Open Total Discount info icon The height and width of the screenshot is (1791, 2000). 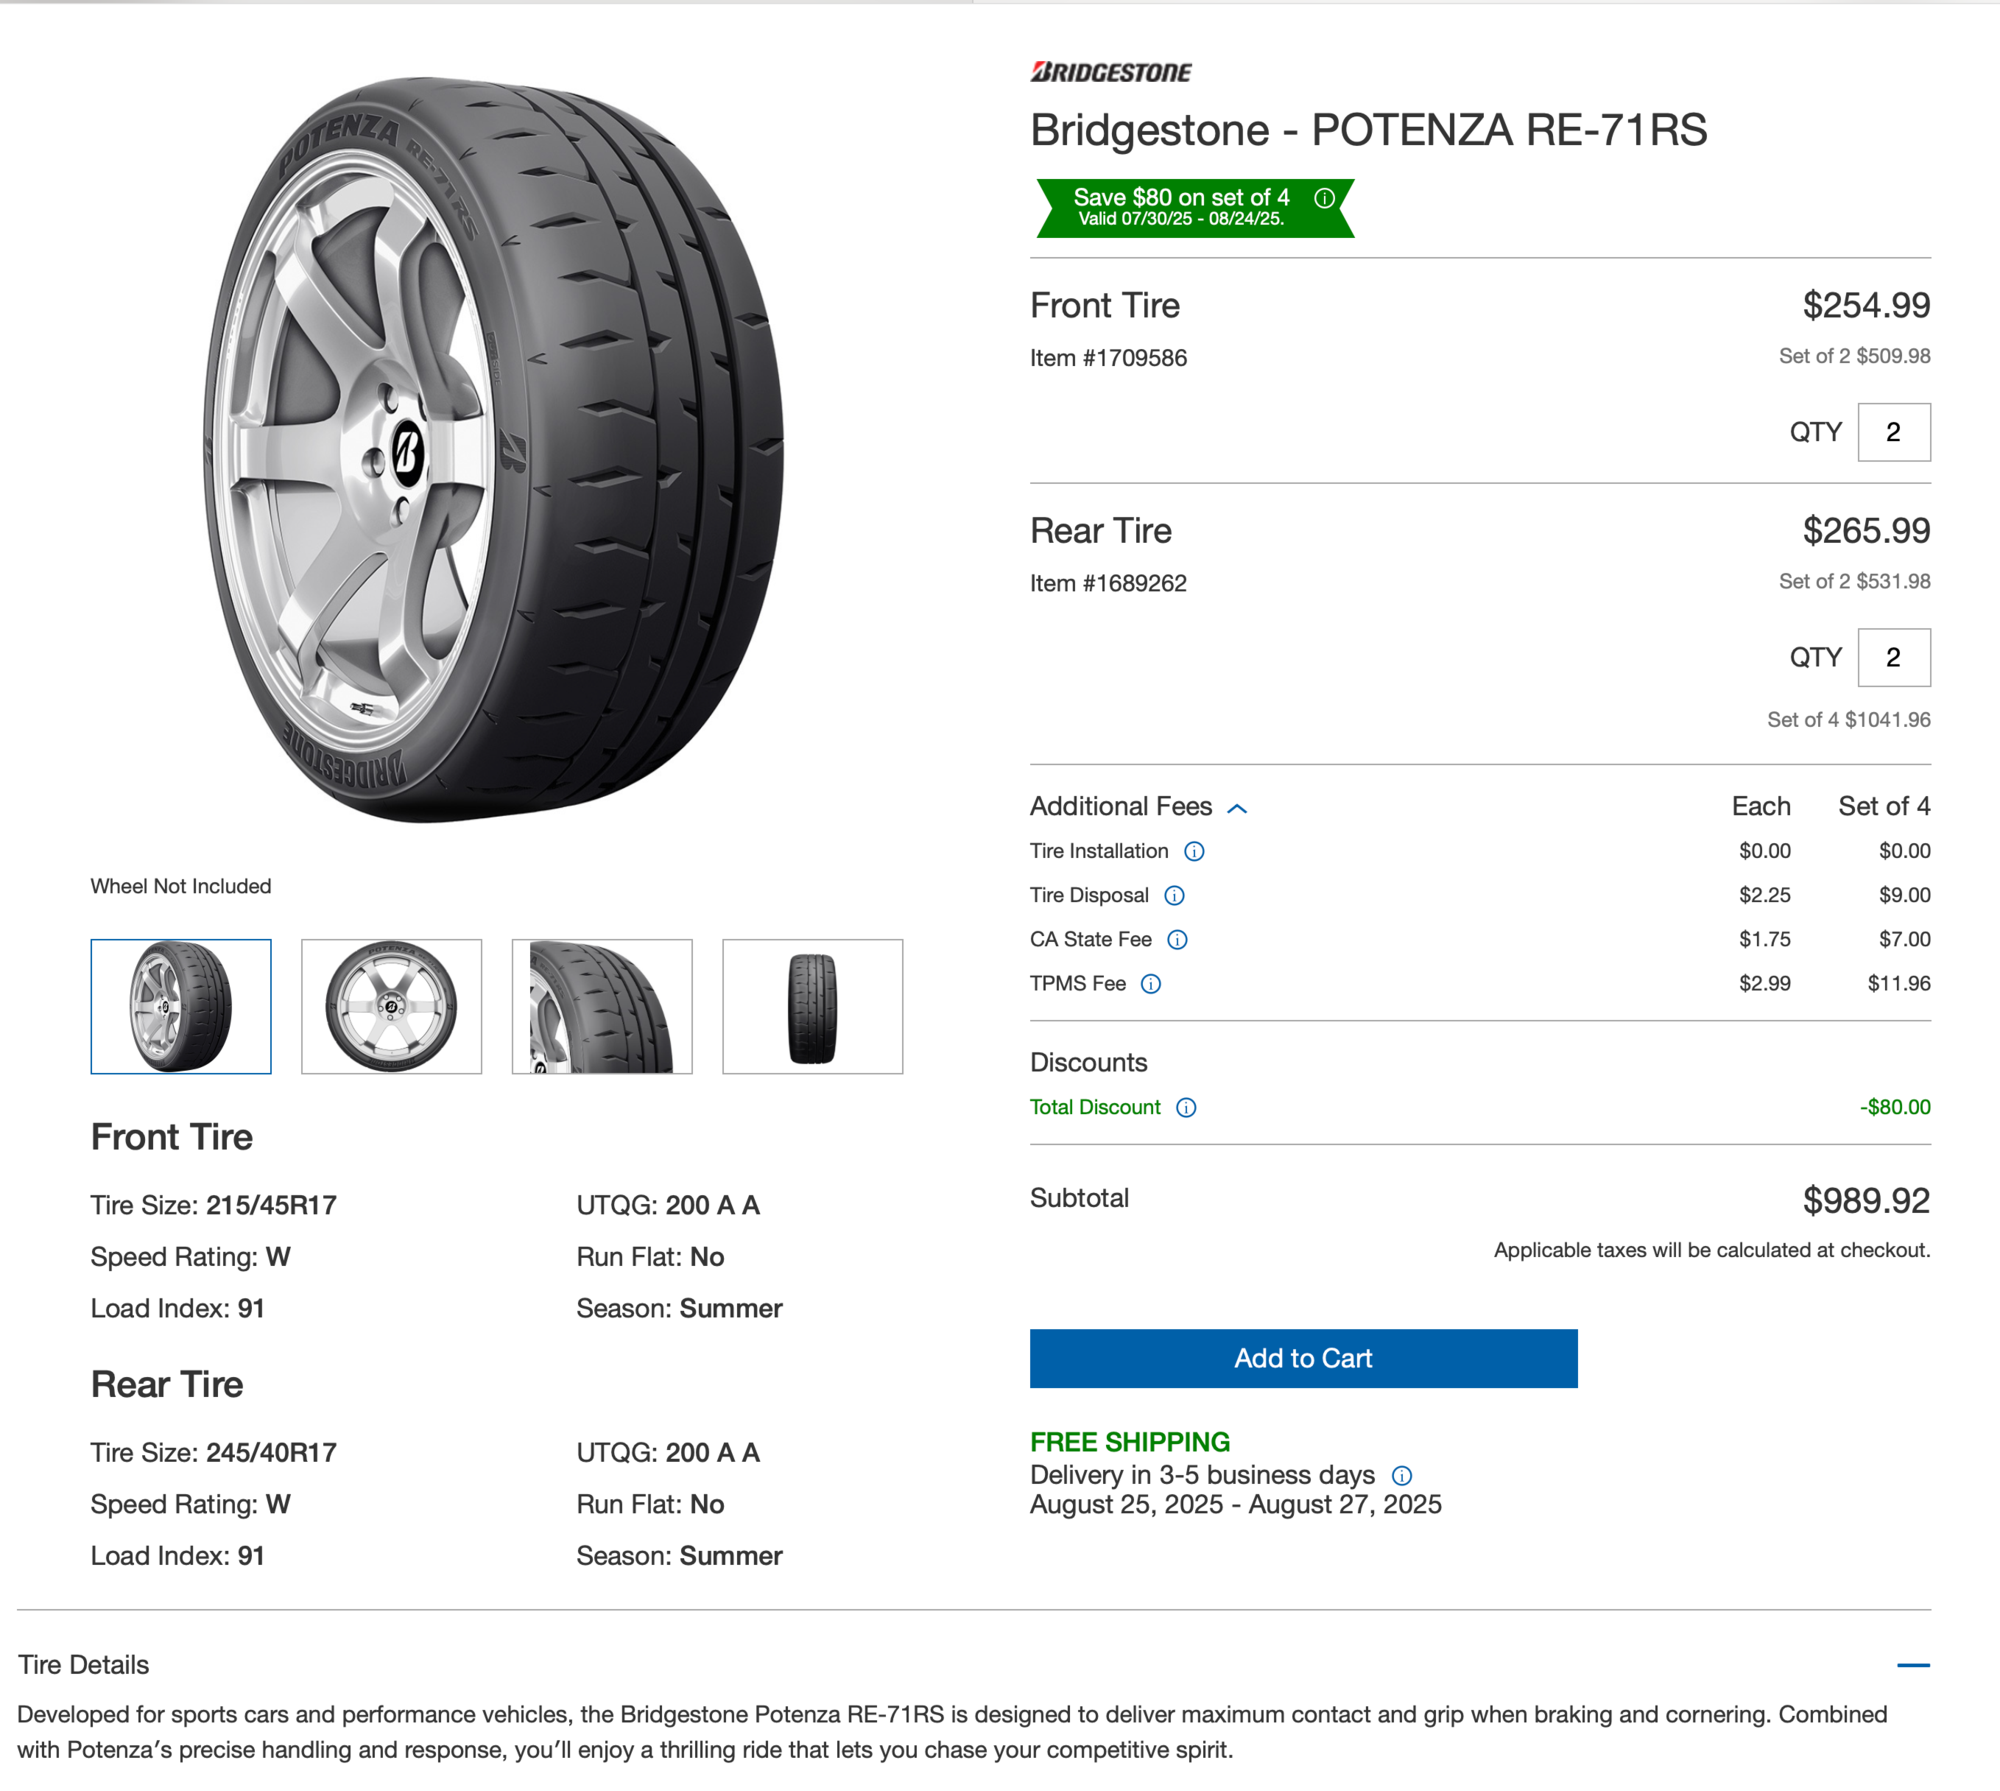point(1186,1107)
